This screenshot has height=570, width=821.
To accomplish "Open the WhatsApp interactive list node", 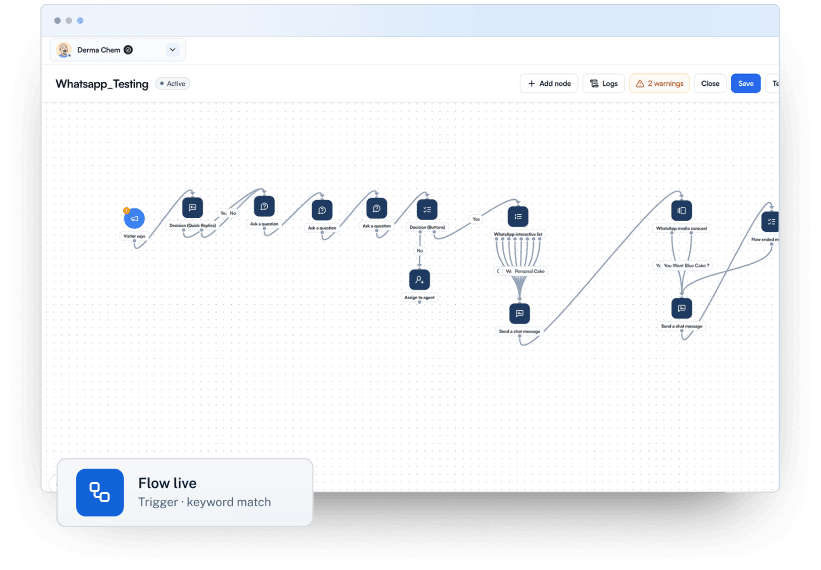I will [x=518, y=216].
